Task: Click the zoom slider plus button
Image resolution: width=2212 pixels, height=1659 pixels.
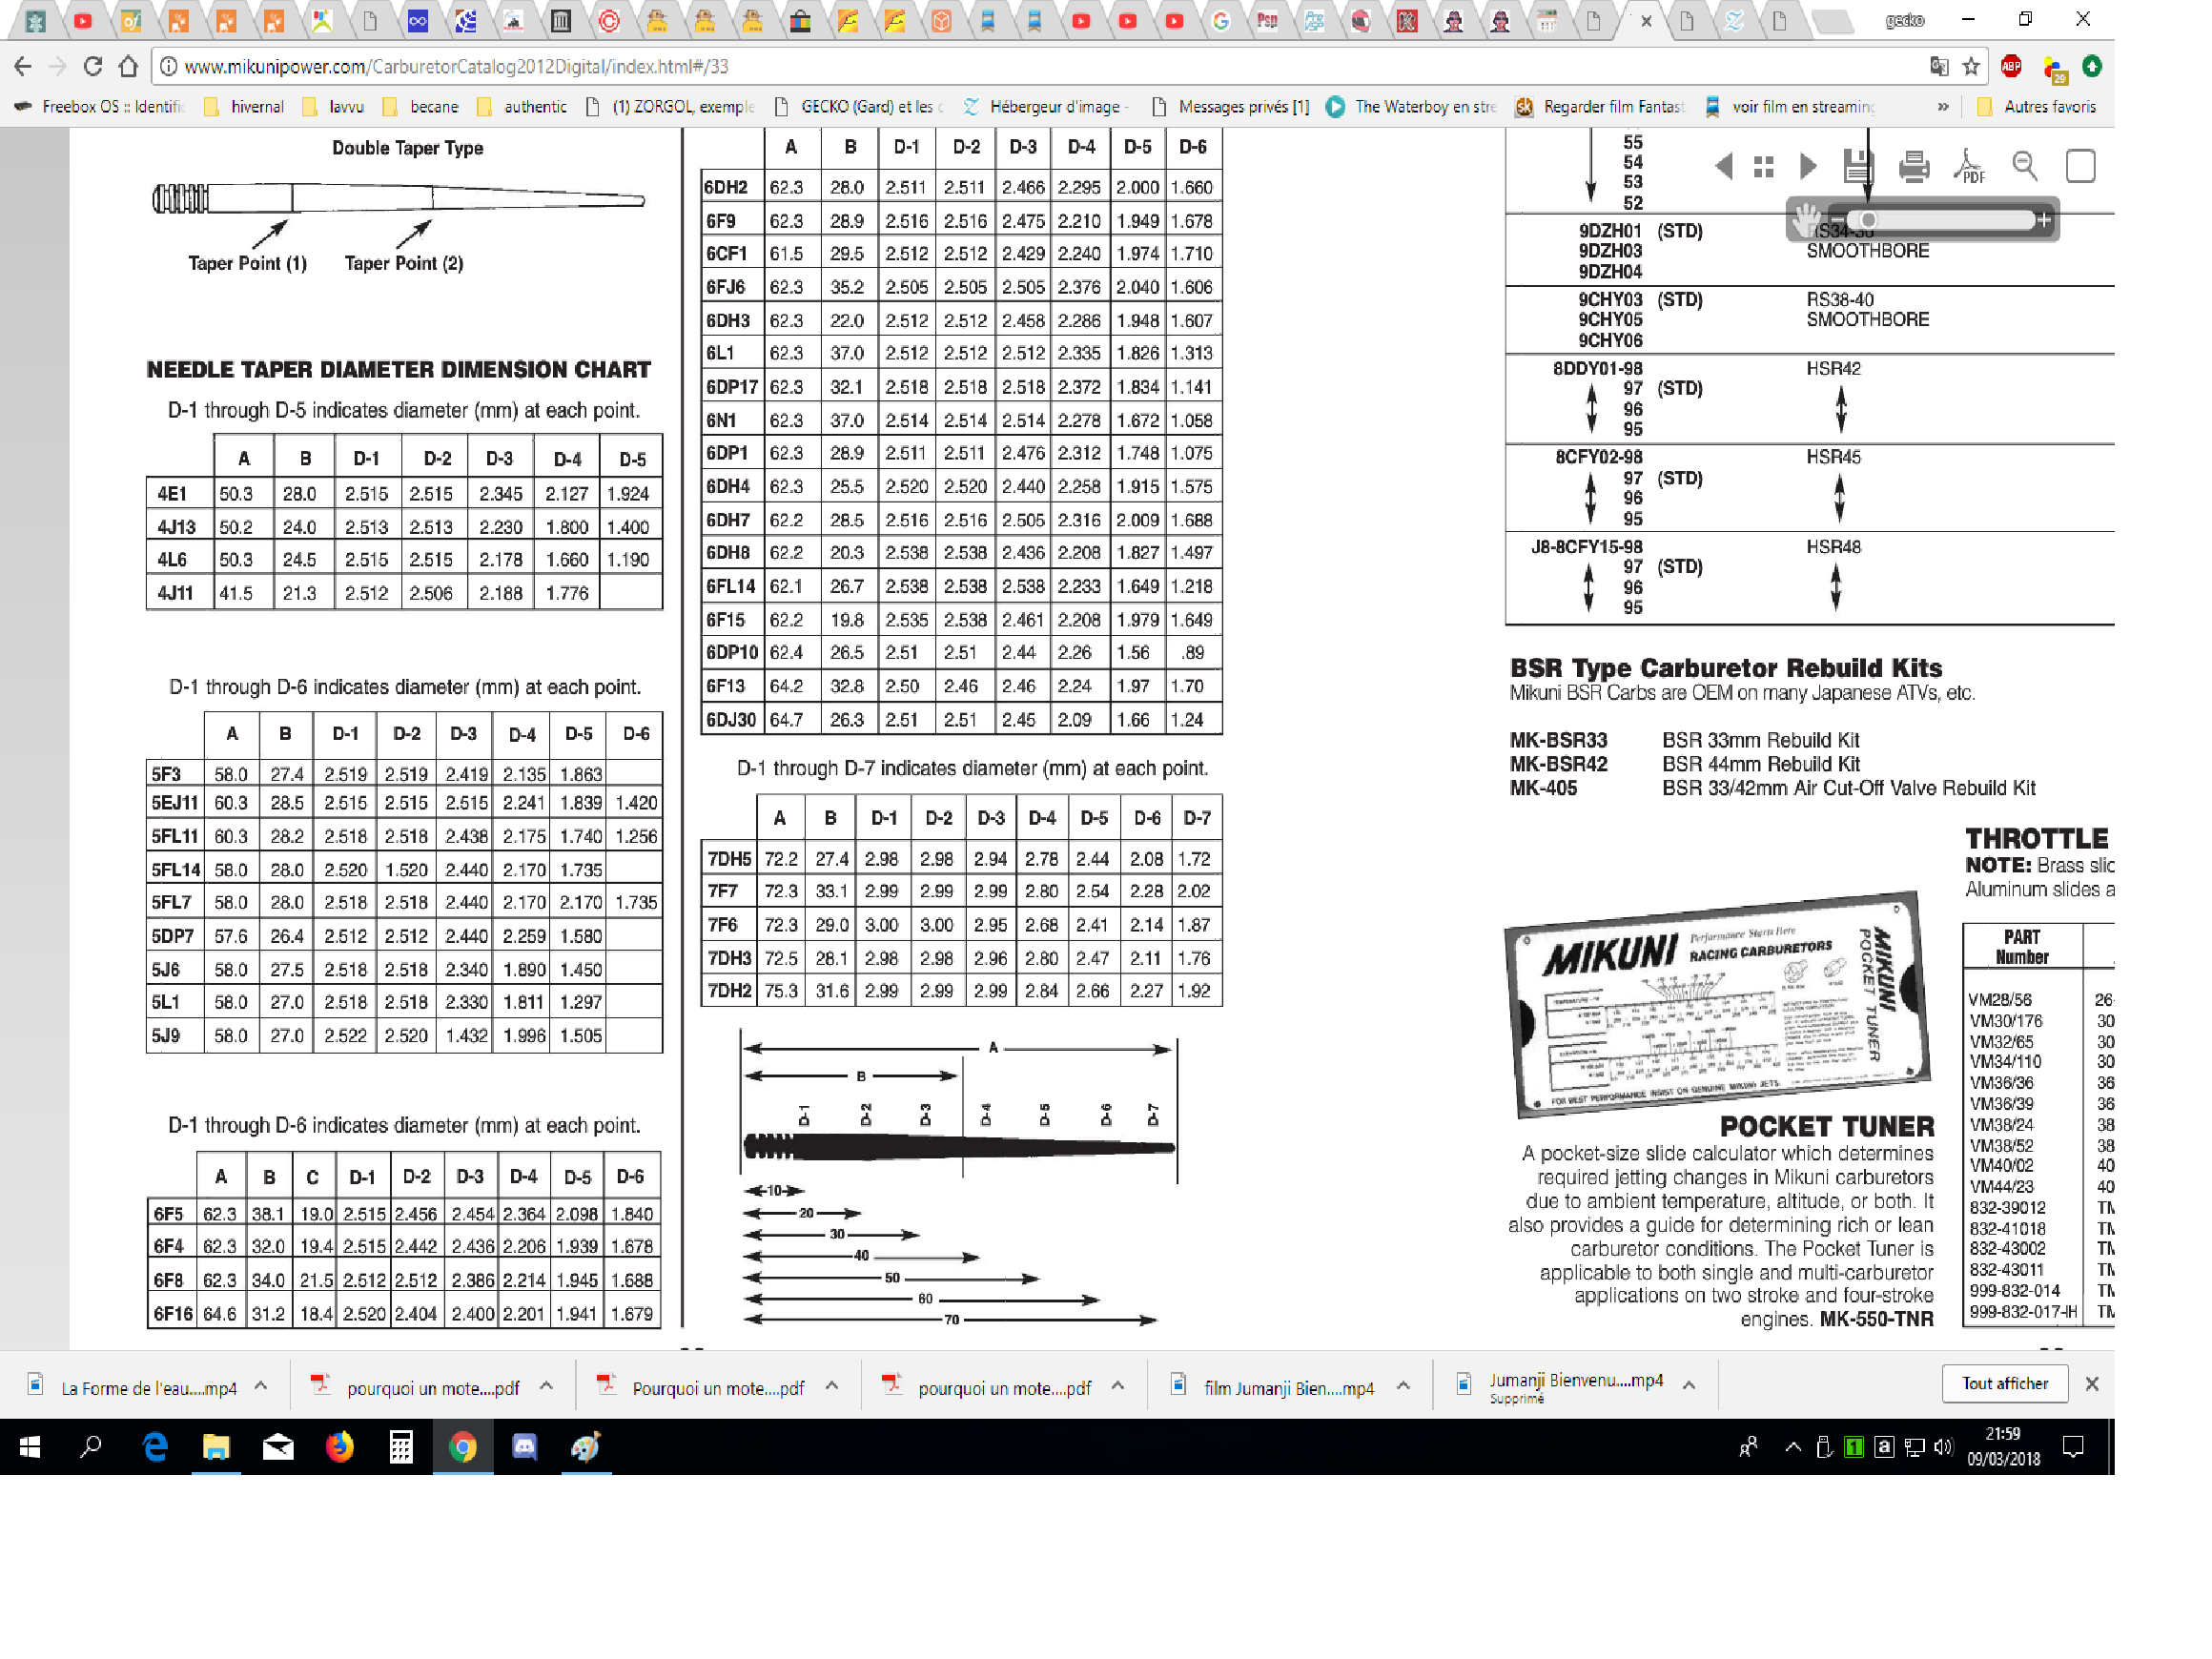Action: point(2043,220)
